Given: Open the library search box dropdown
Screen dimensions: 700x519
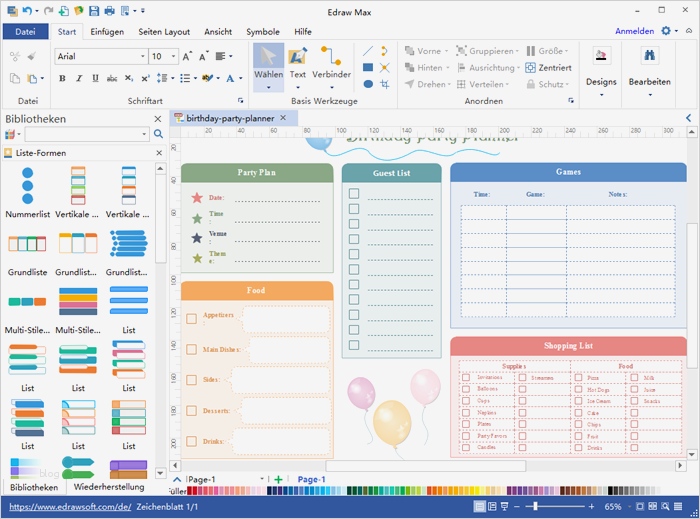Looking at the screenshot, I should coord(144,134).
